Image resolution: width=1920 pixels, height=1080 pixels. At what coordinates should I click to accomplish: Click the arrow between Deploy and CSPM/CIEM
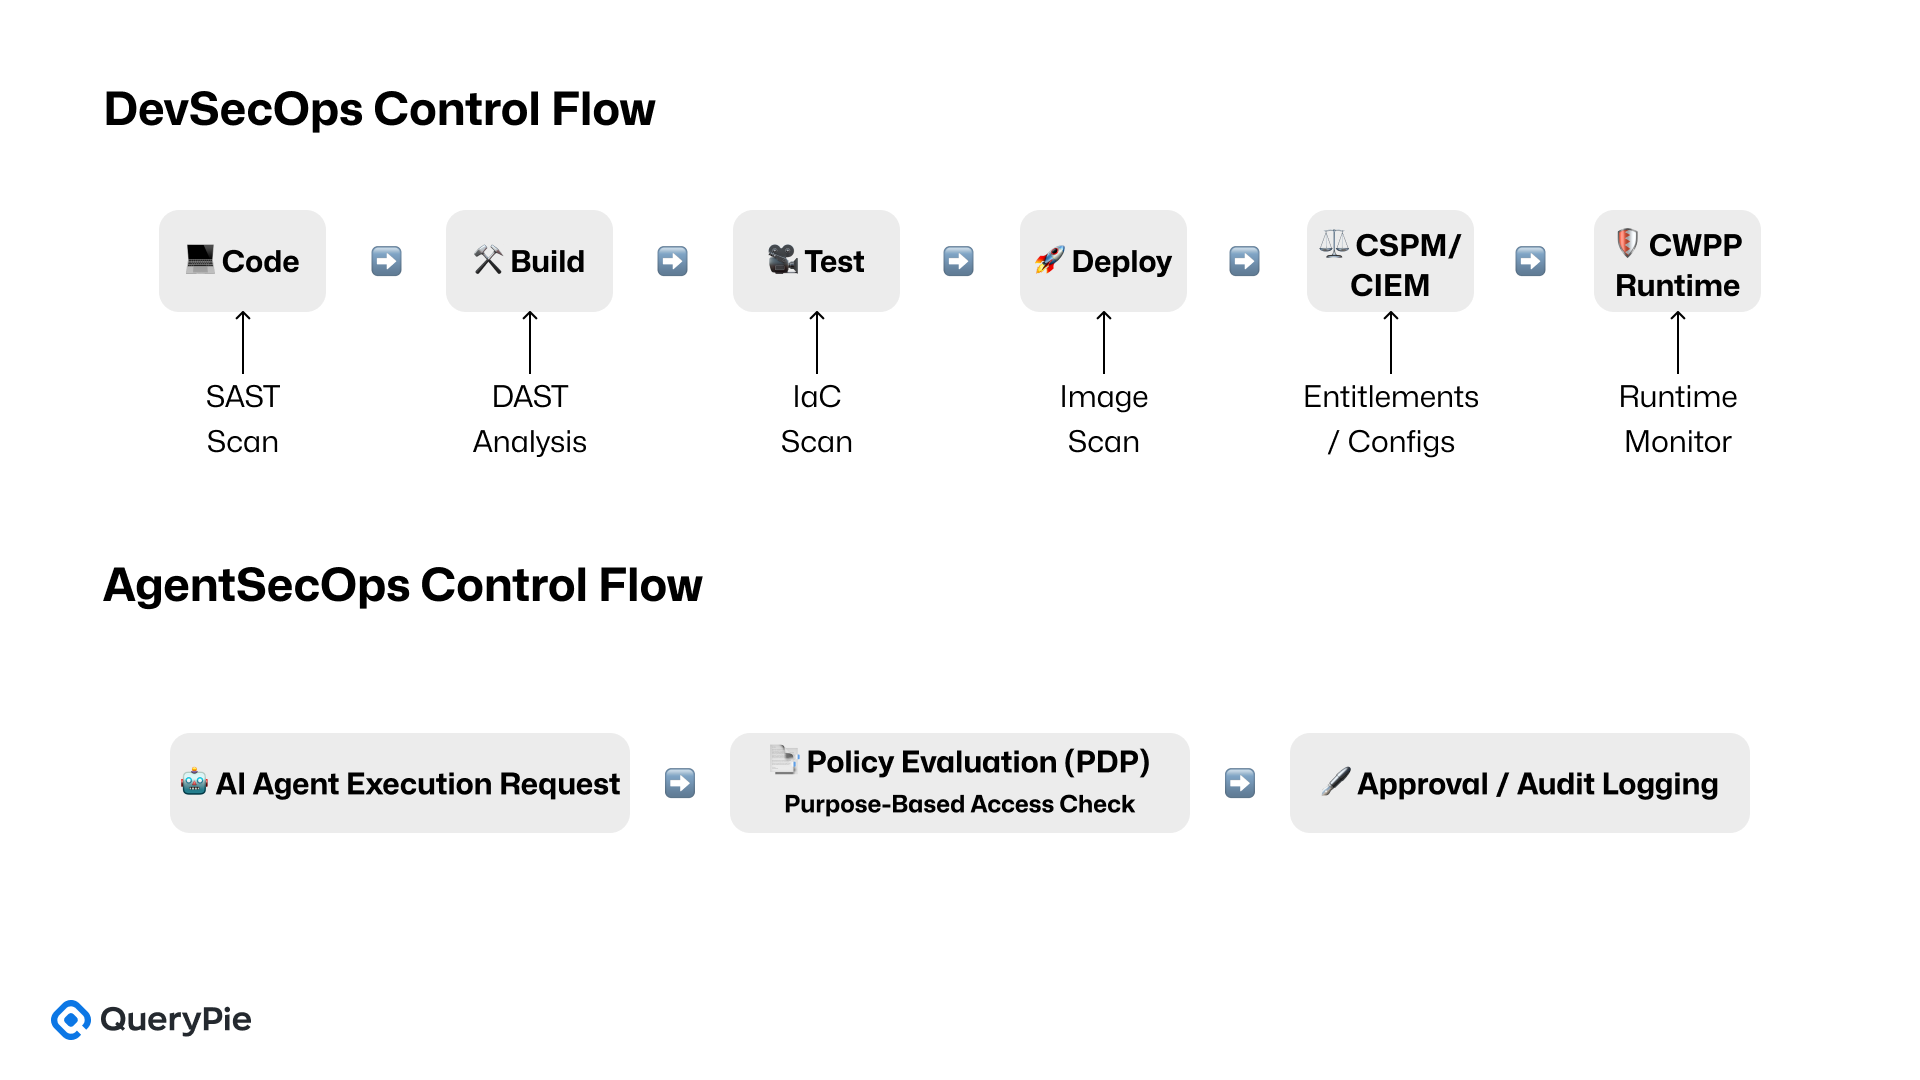tap(1244, 261)
